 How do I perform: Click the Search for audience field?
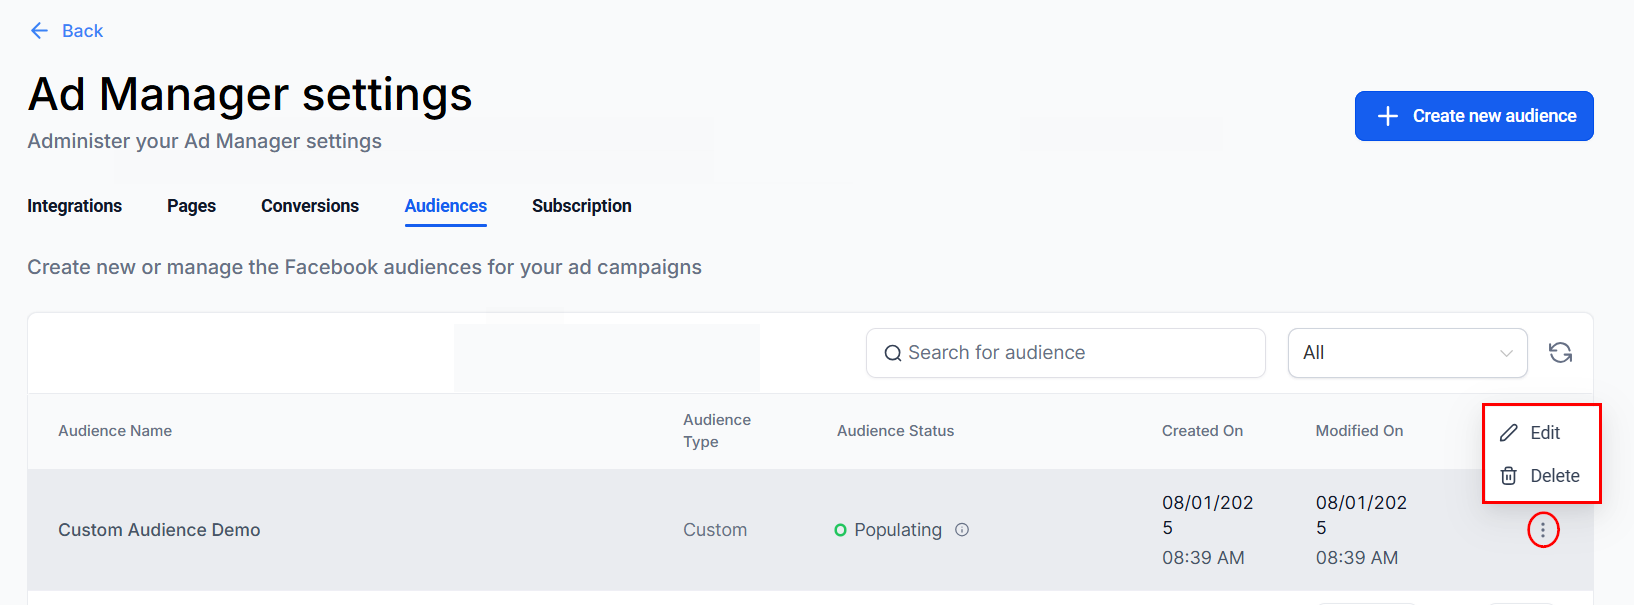(x=1075, y=353)
